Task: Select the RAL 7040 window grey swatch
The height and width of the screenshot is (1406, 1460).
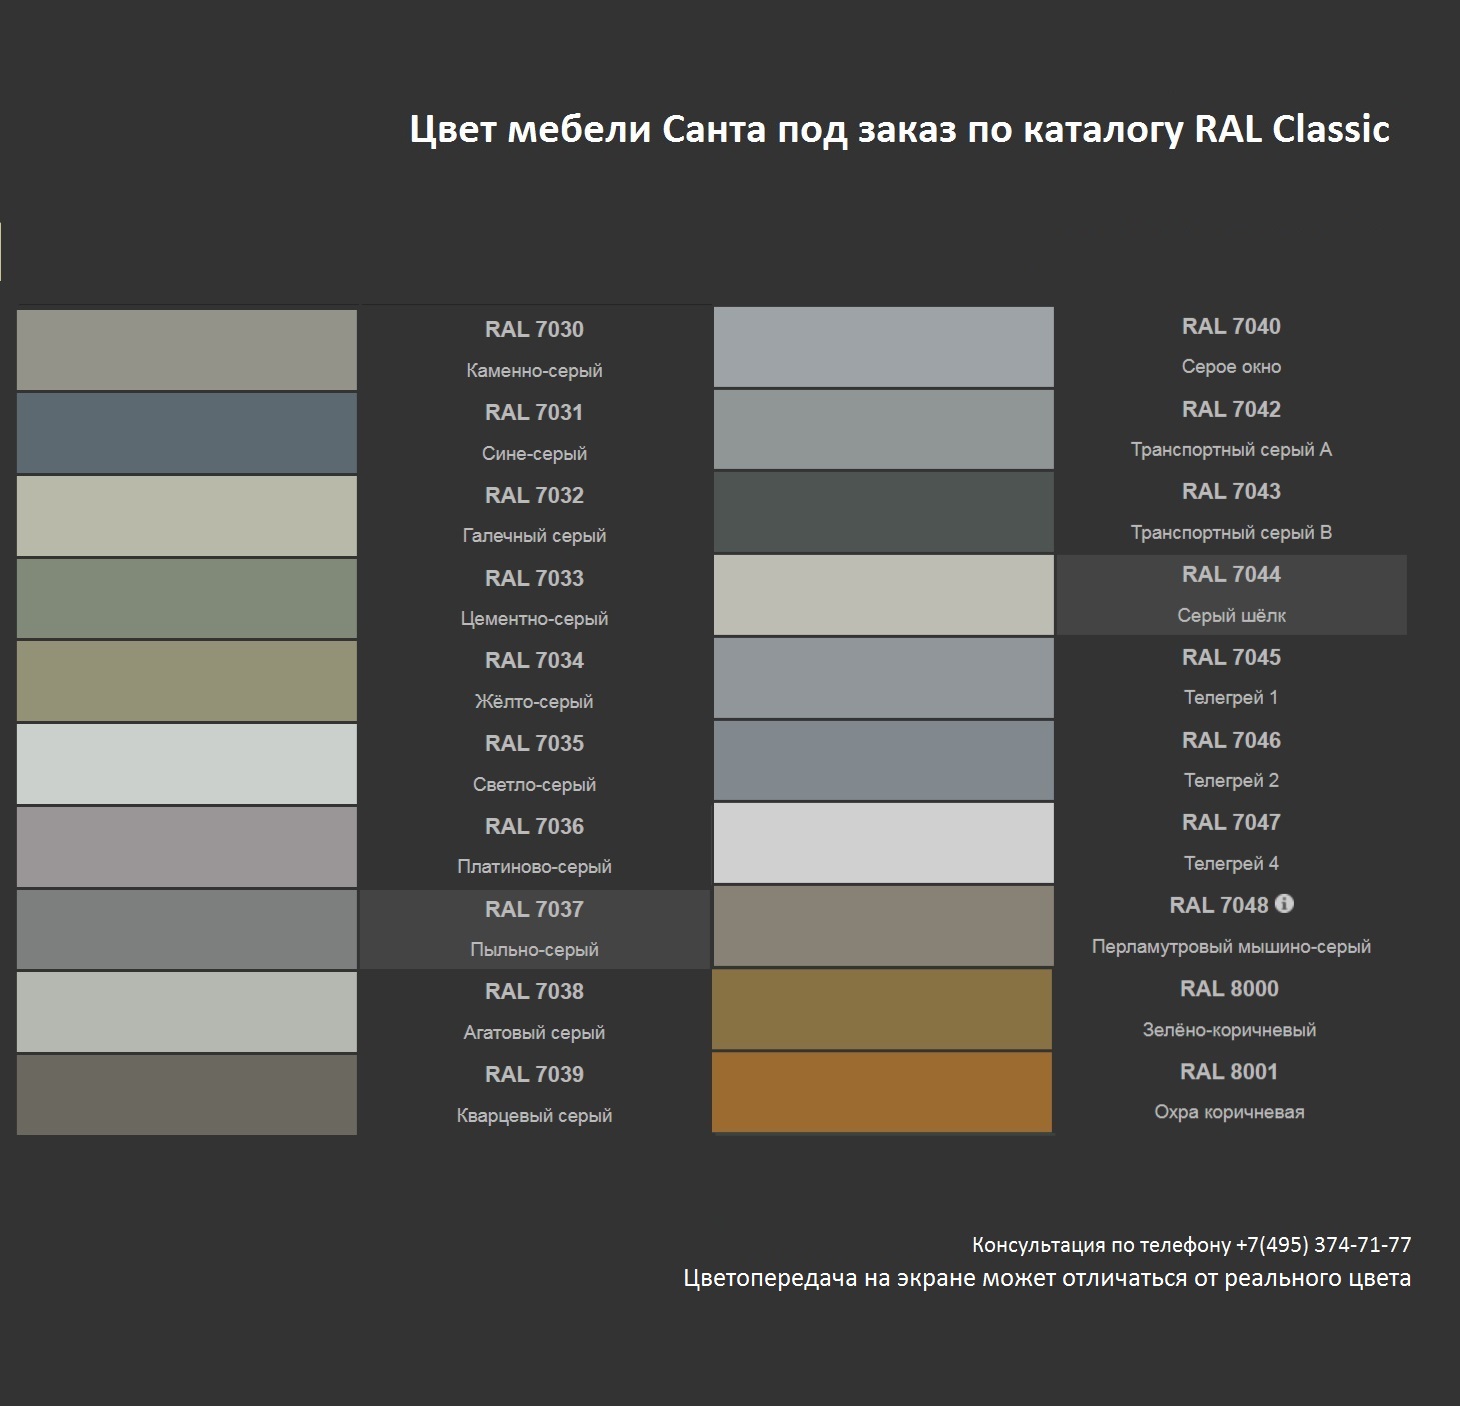Action: point(884,347)
